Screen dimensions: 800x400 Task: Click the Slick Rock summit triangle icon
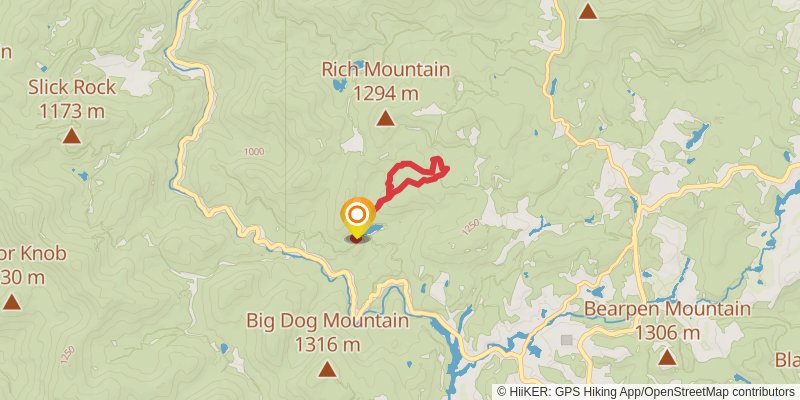[72, 136]
